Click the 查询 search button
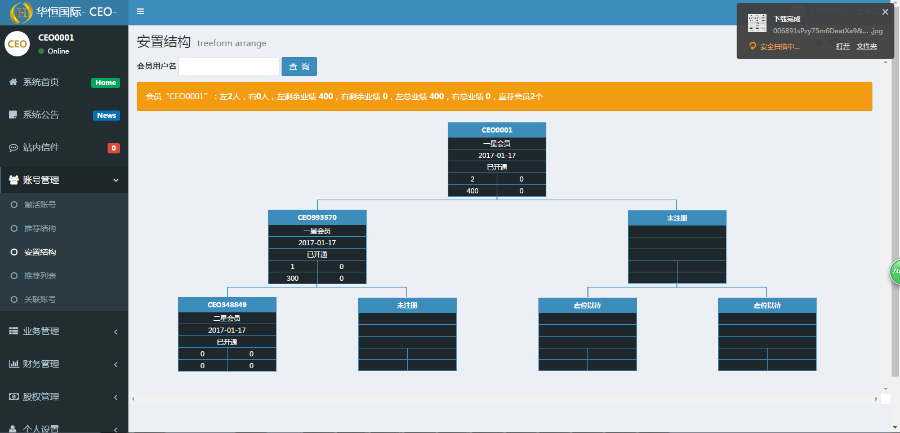Viewport: 900px width, 433px height. point(299,66)
